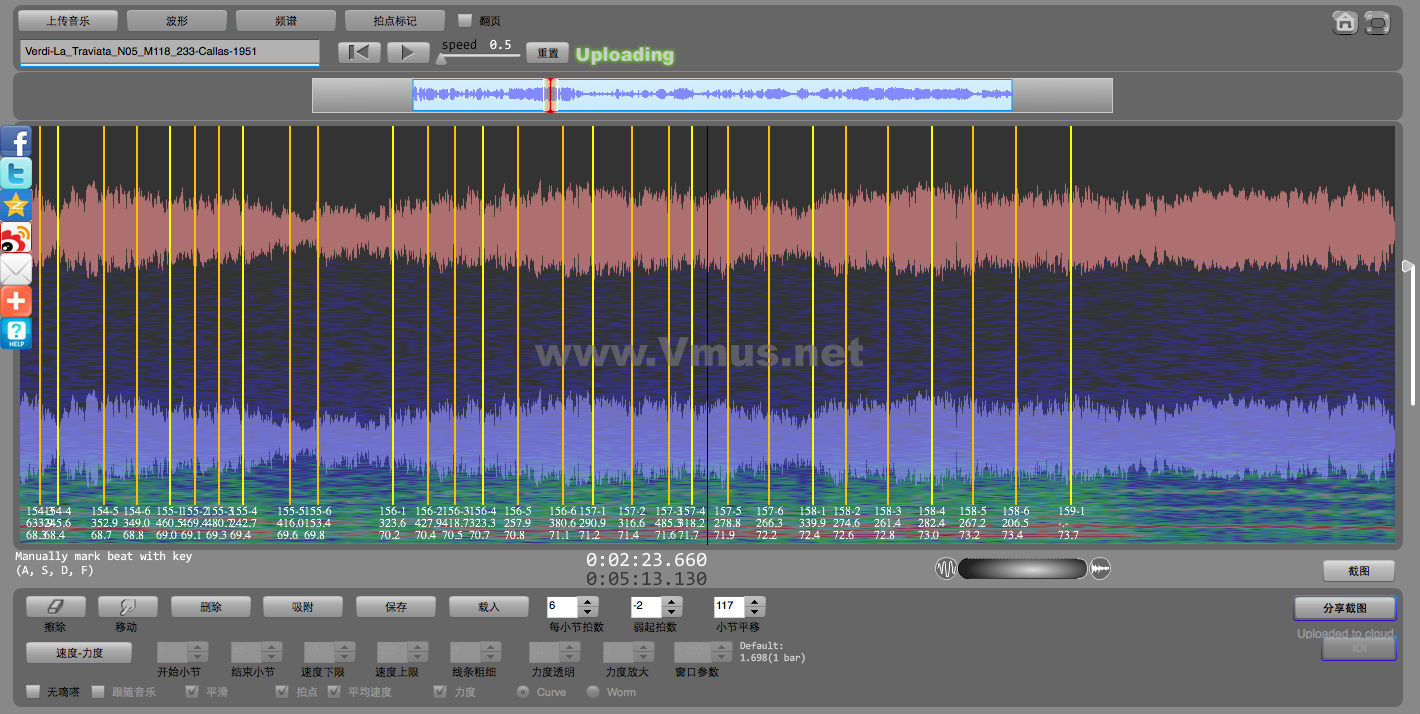Viewport: 1420px width, 714px height.
Task: Share via the Weibo icon
Action: tap(16, 238)
